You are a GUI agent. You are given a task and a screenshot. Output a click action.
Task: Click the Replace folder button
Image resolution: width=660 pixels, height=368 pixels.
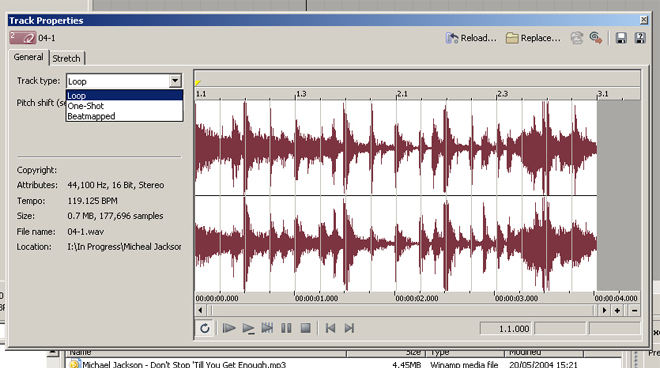[533, 38]
